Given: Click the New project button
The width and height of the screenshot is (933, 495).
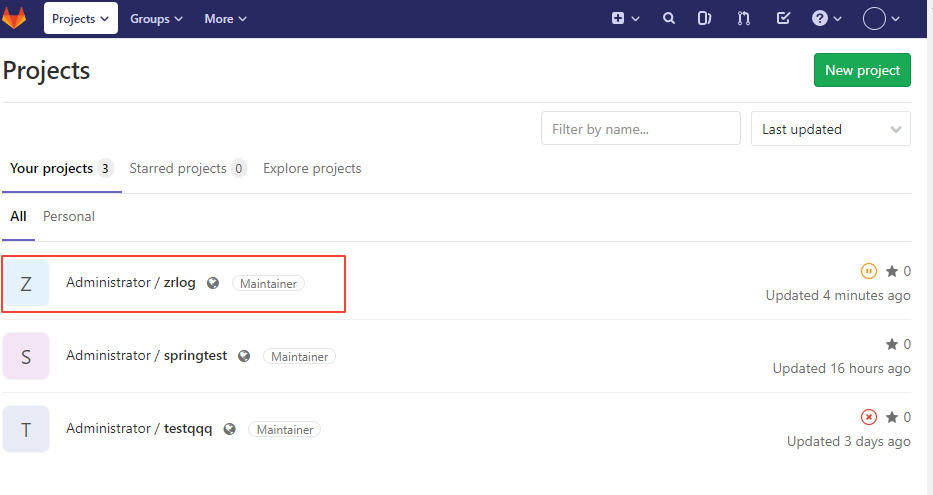Looking at the screenshot, I should tap(862, 70).
